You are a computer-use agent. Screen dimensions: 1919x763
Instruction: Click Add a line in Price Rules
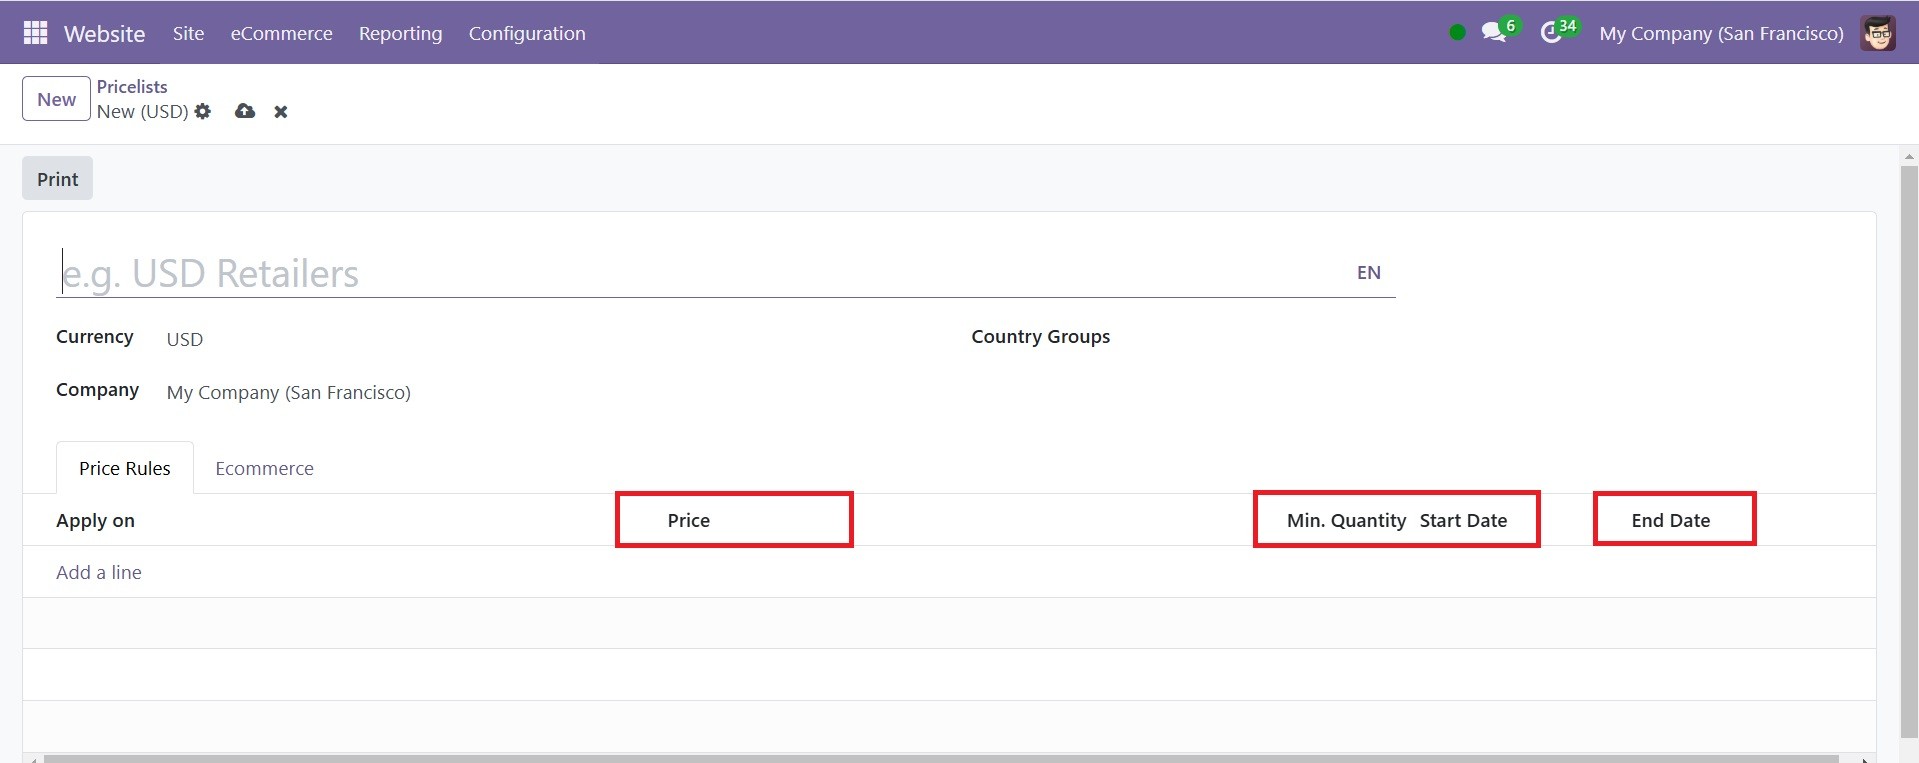click(x=99, y=572)
